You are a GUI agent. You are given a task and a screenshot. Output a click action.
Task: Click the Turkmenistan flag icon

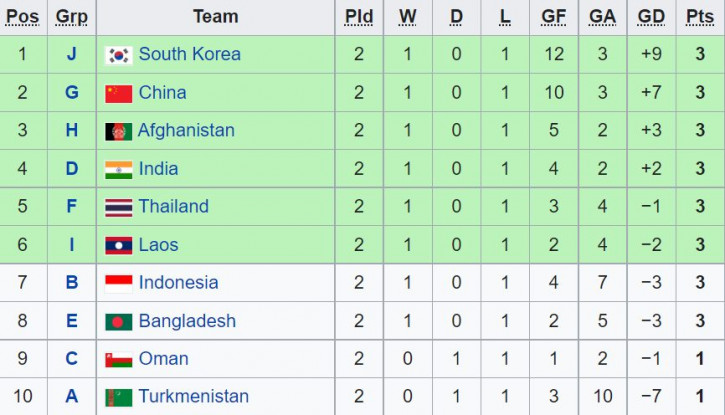tap(118, 397)
